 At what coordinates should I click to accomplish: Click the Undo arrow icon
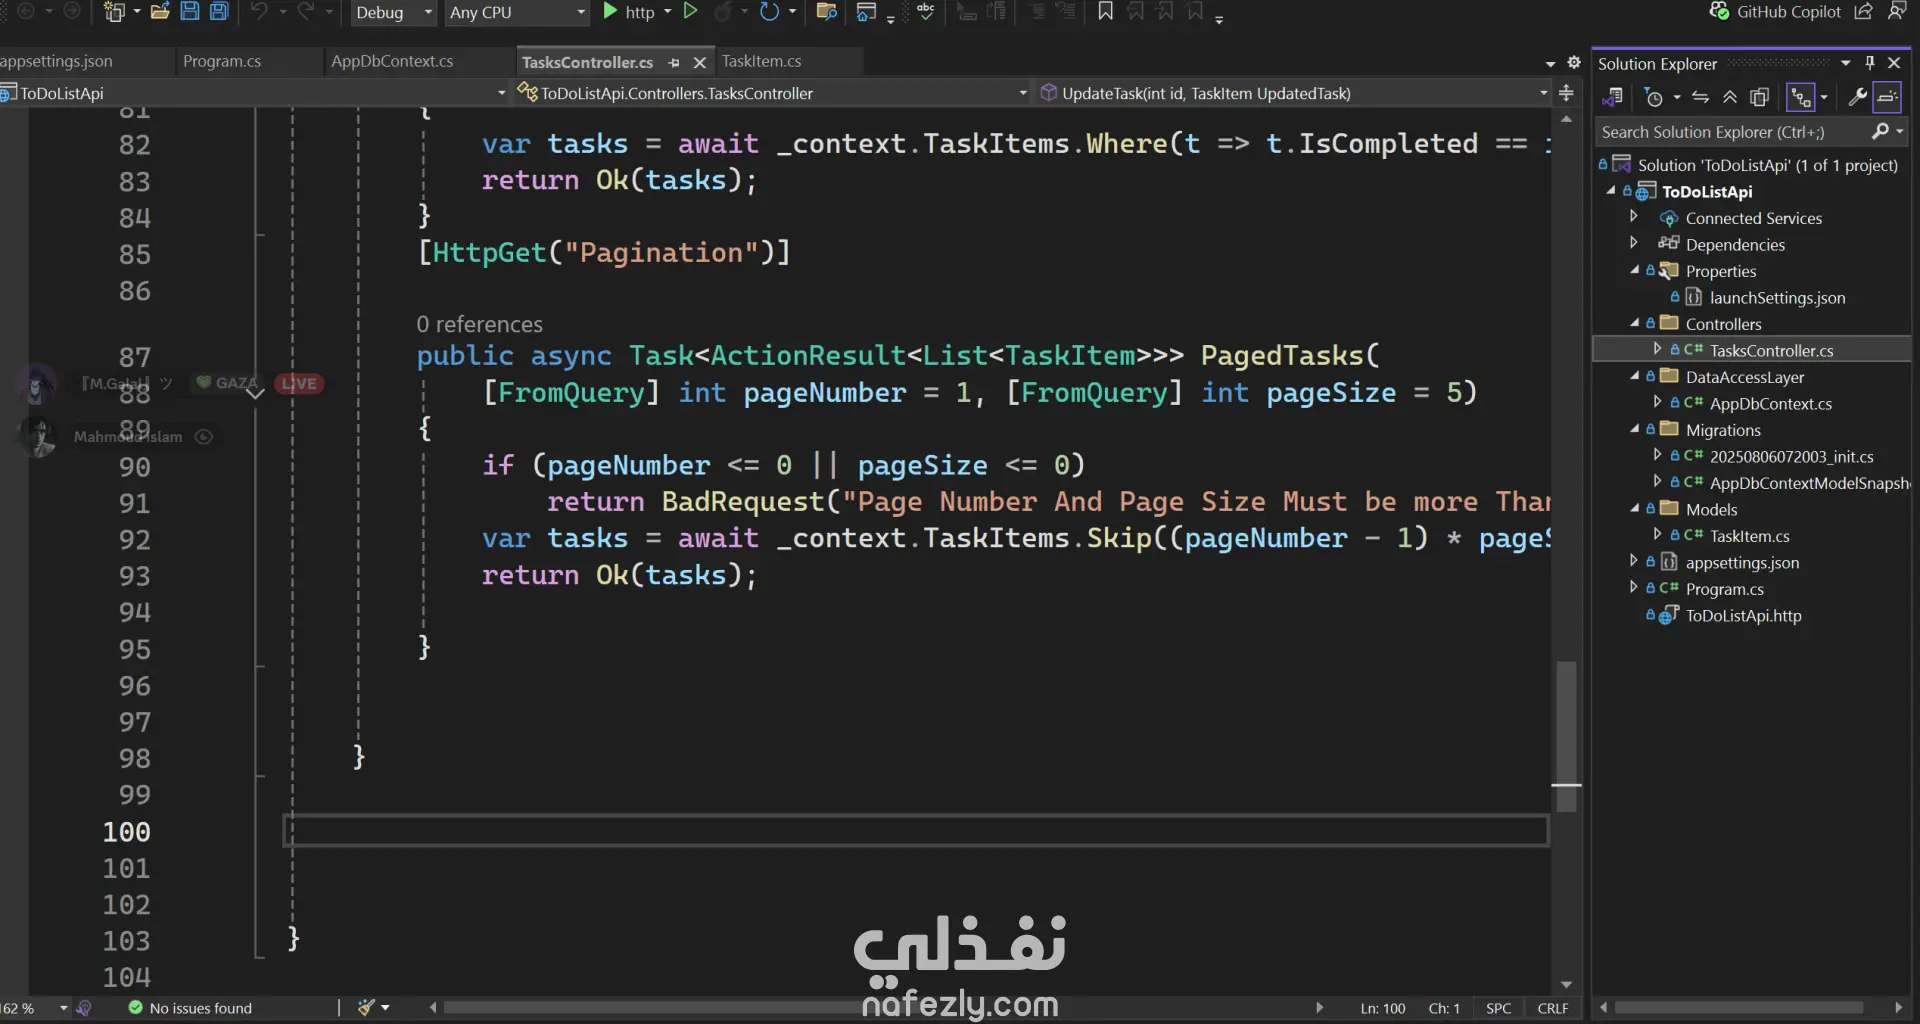(x=260, y=12)
